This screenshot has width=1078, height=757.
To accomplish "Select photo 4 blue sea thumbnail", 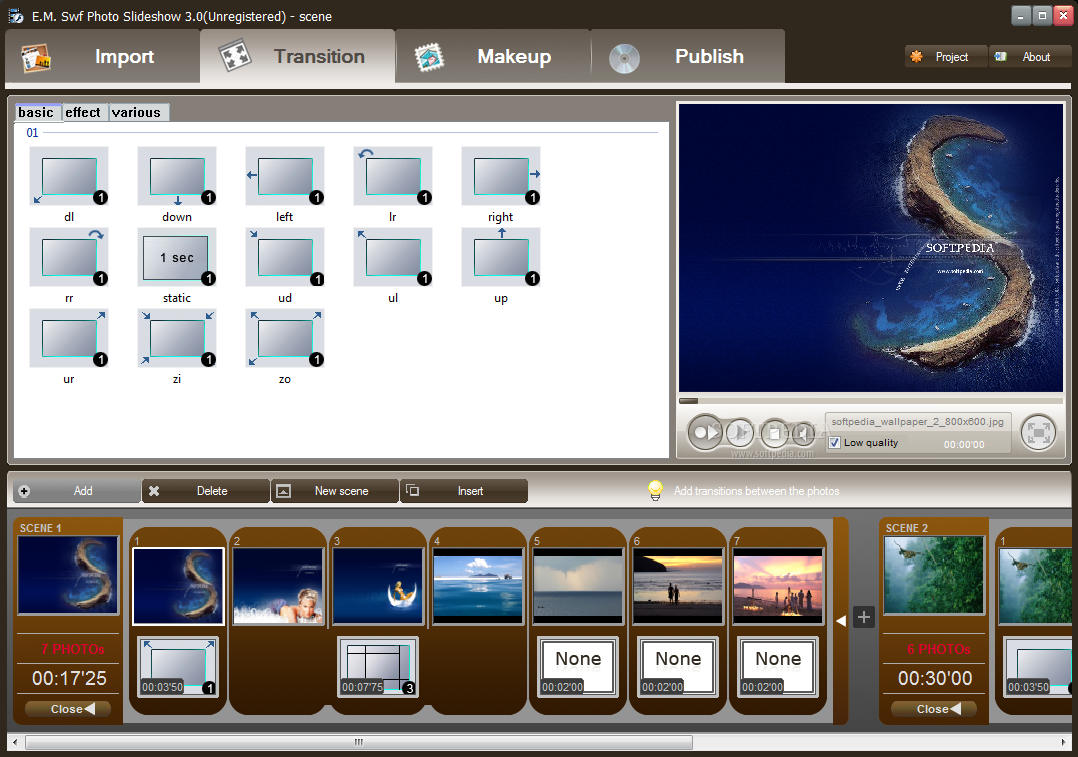I will click(x=478, y=586).
